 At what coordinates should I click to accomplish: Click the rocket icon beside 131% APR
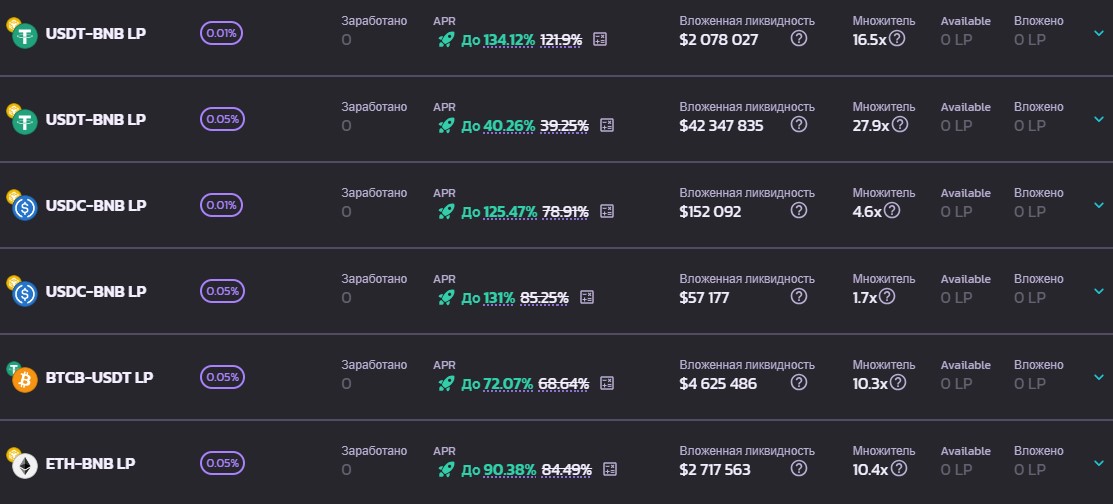tap(446, 297)
